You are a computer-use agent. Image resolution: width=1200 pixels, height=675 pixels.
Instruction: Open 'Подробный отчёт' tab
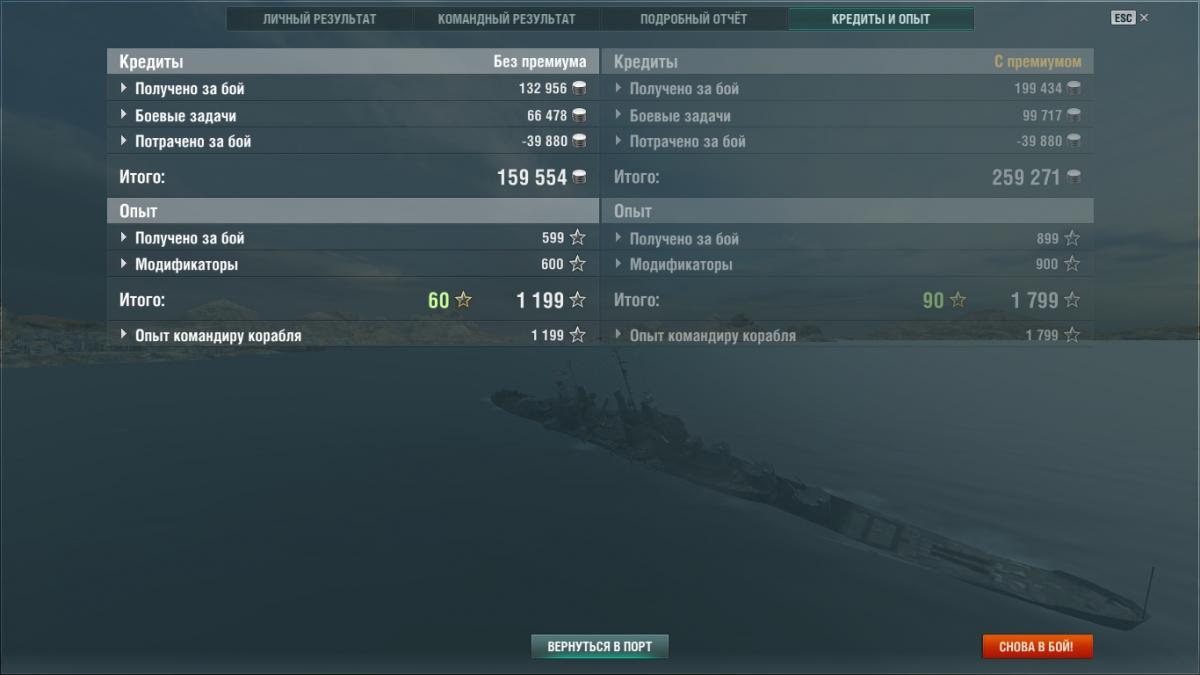coord(693,19)
